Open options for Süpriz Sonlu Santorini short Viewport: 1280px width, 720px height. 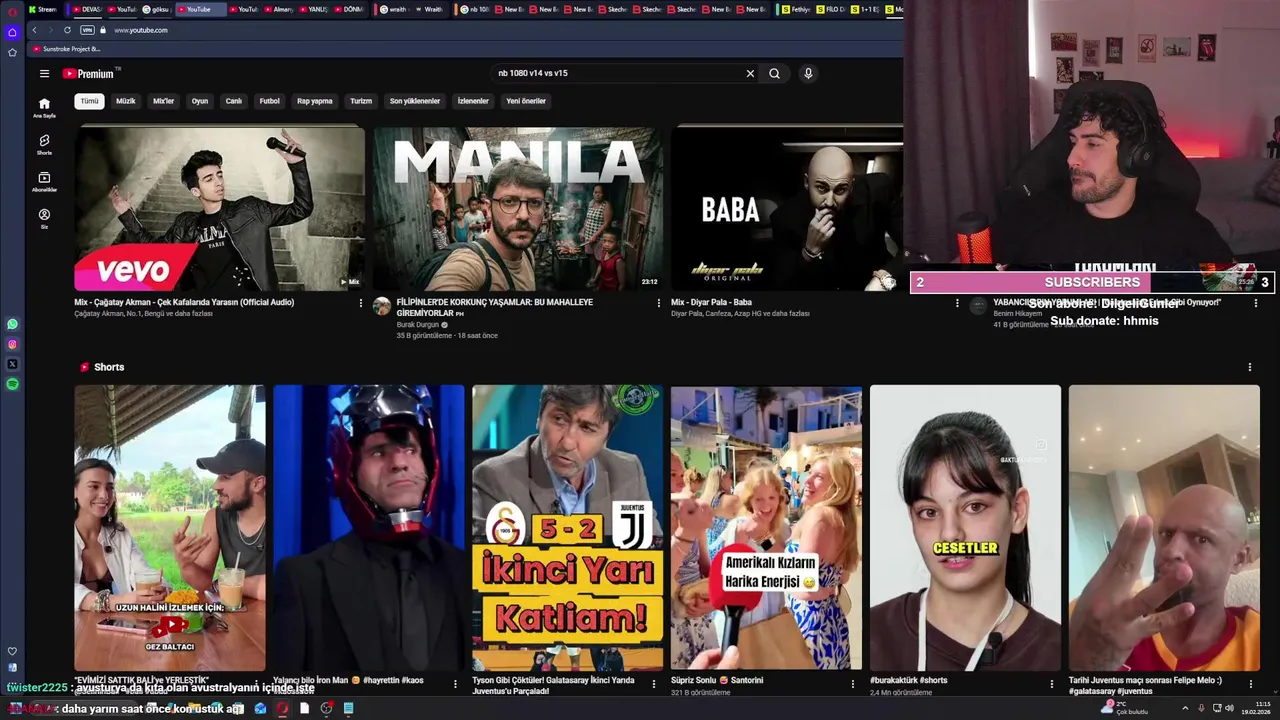[853, 684]
